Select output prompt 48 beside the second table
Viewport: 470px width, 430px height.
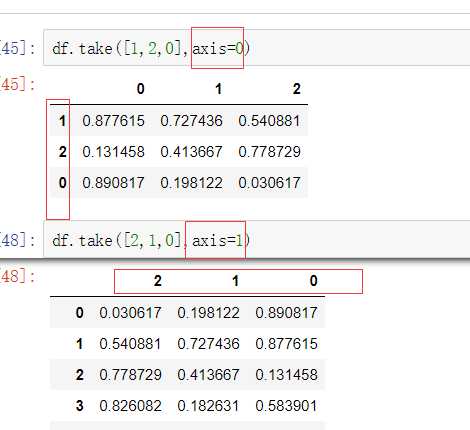tap(17, 276)
